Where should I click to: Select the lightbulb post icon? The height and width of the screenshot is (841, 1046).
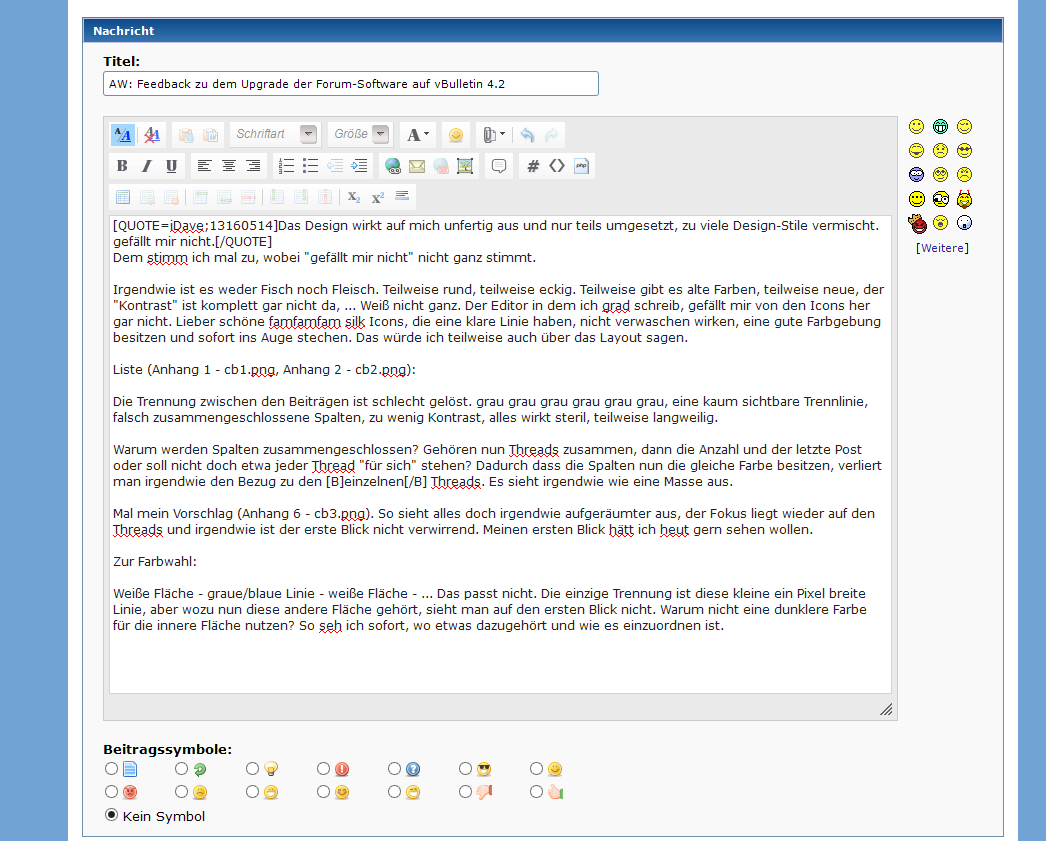click(x=272, y=769)
